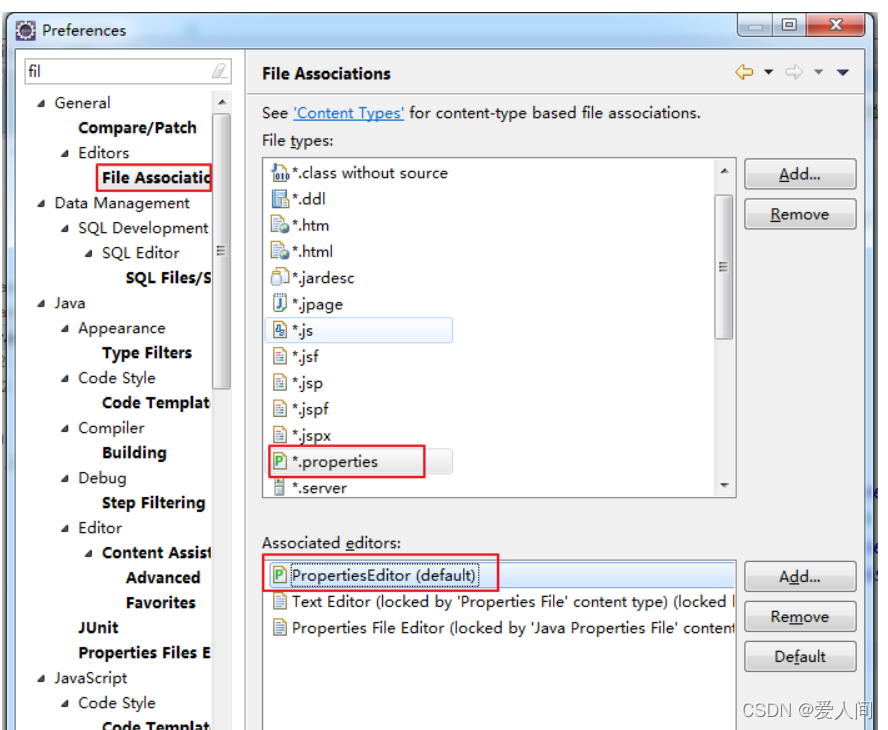Select Properties Files Editor tree item
Image resolution: width=888 pixels, height=730 pixels.
click(144, 653)
